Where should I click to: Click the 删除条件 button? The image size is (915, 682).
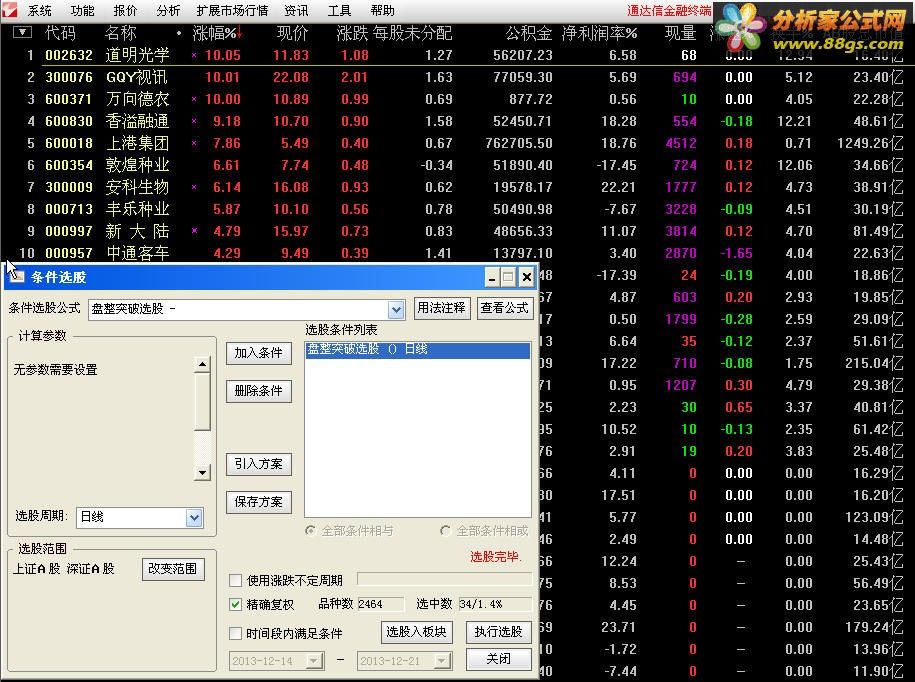point(259,391)
